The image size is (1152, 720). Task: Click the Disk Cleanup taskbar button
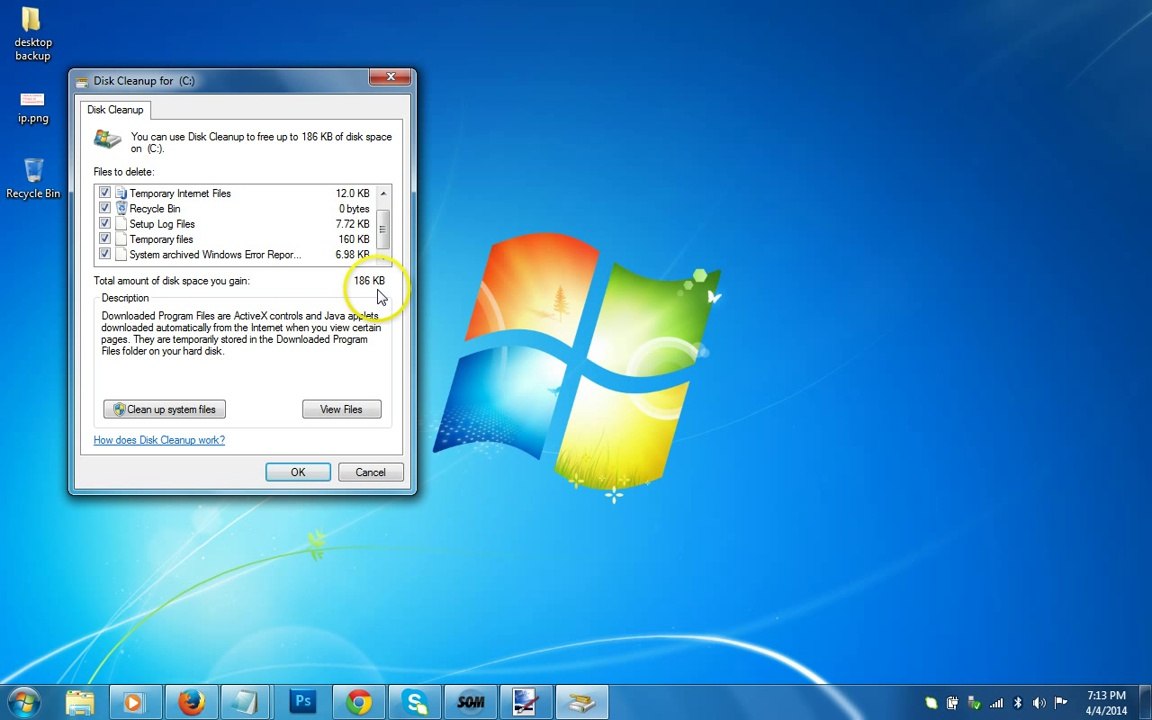click(x=582, y=702)
